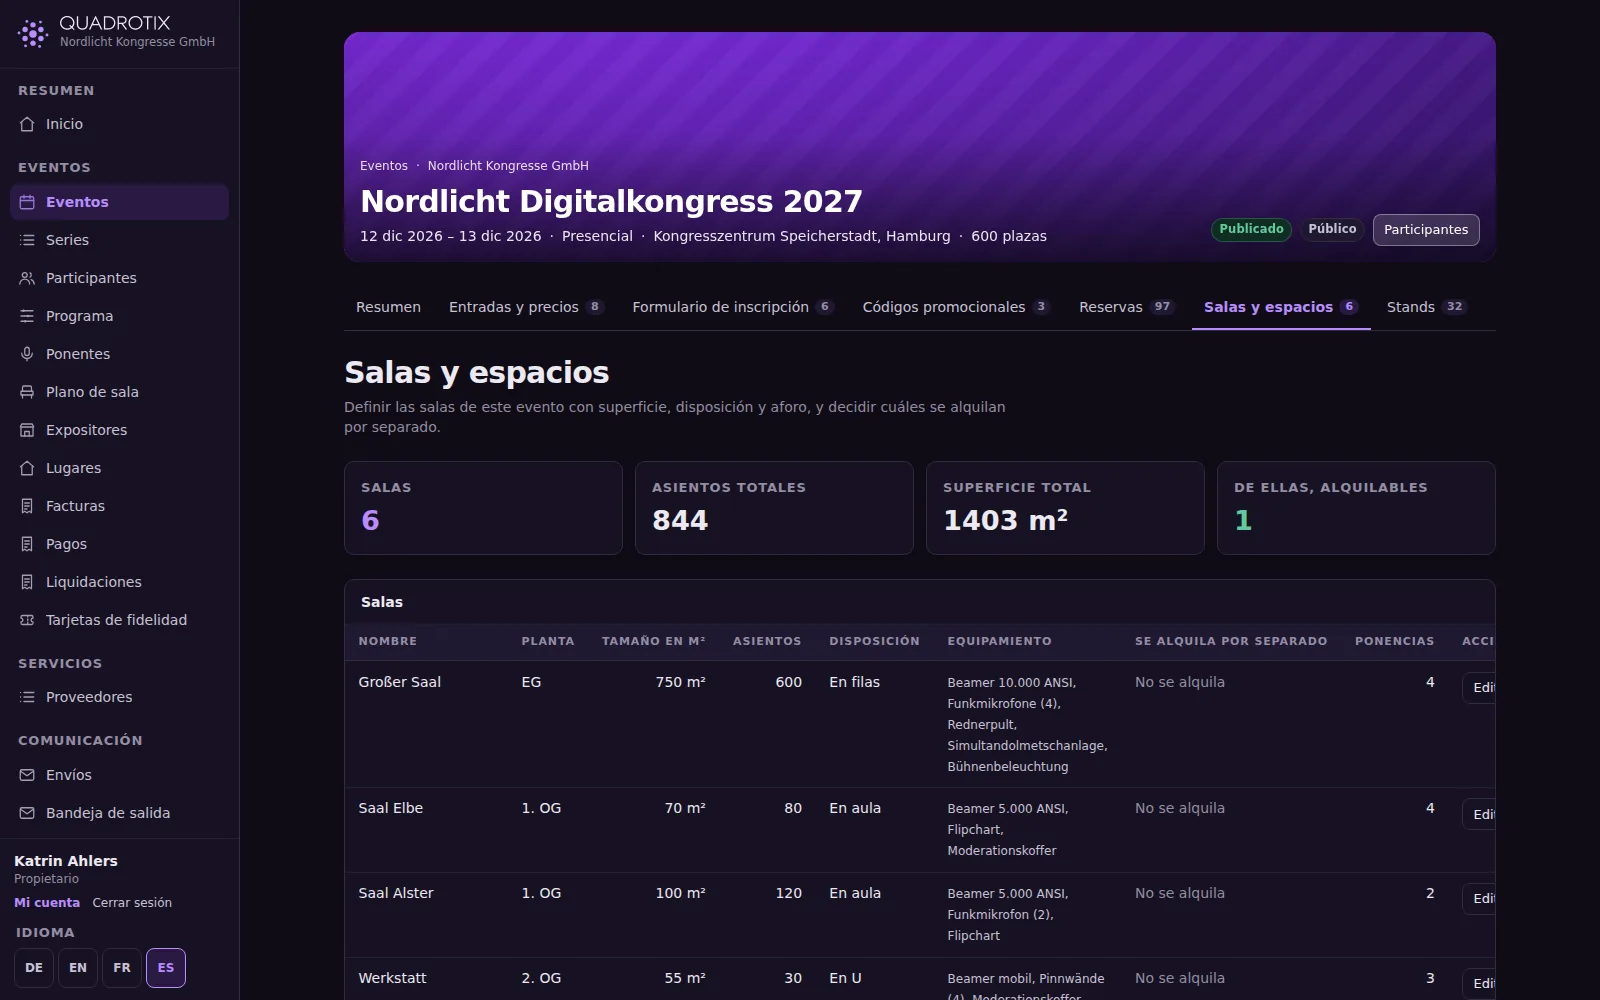Open the Mi cuenta link
1600x1000 pixels.
[47, 903]
